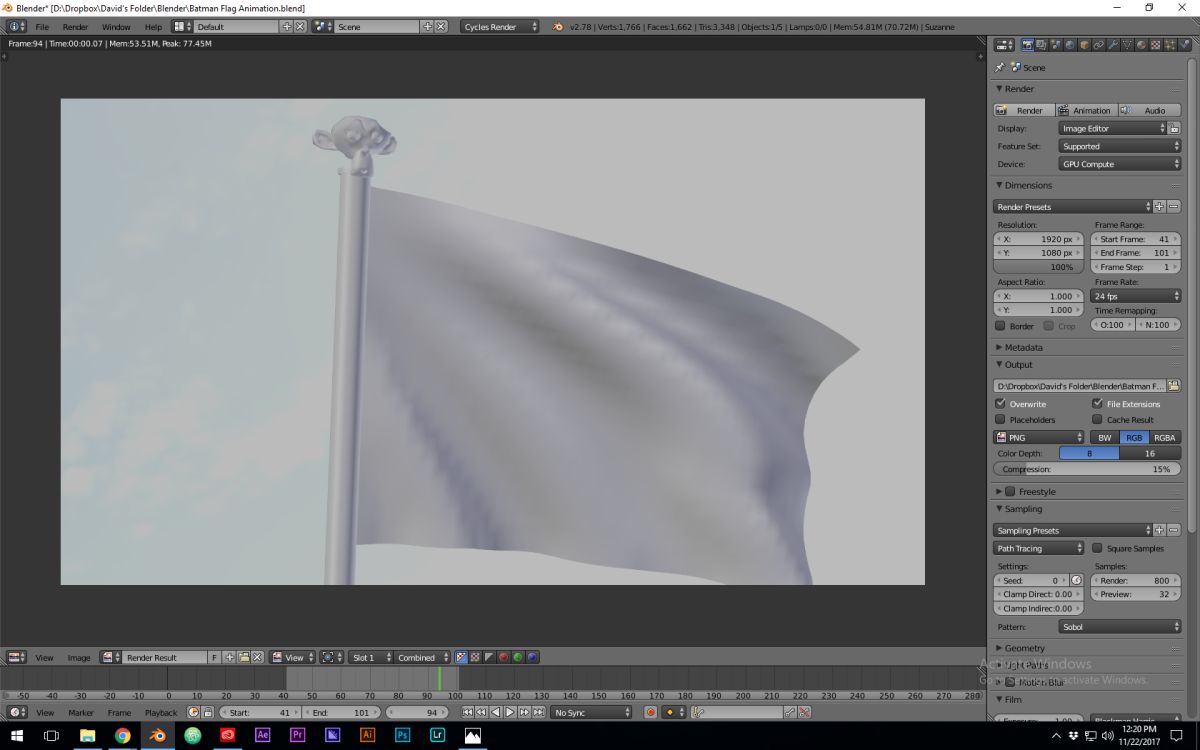Open the Constraints chain-link properties tab
This screenshot has height=750, width=1200.
point(1099,45)
